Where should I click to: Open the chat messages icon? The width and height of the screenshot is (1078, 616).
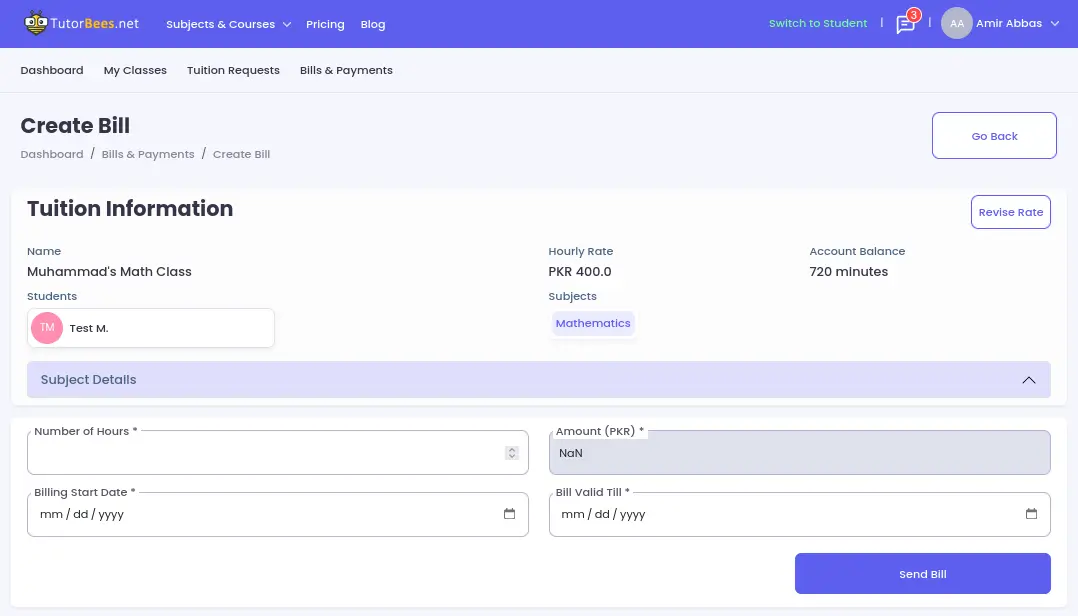tap(905, 24)
